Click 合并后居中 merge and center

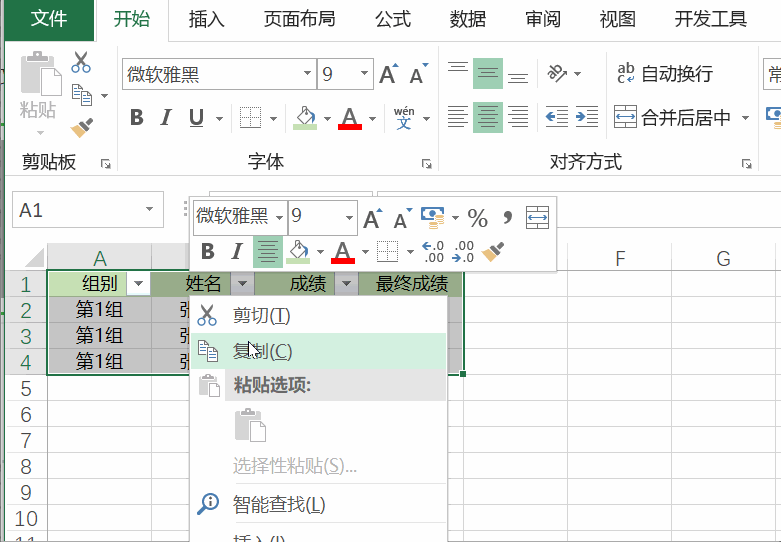click(x=672, y=118)
